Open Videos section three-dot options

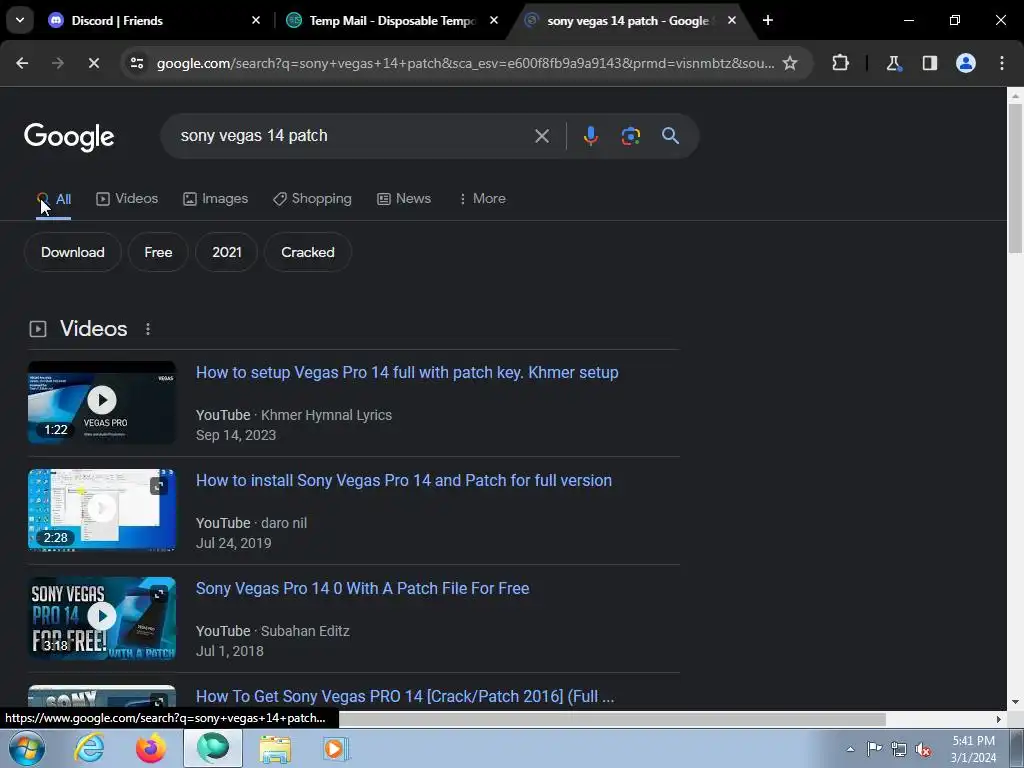pos(148,328)
